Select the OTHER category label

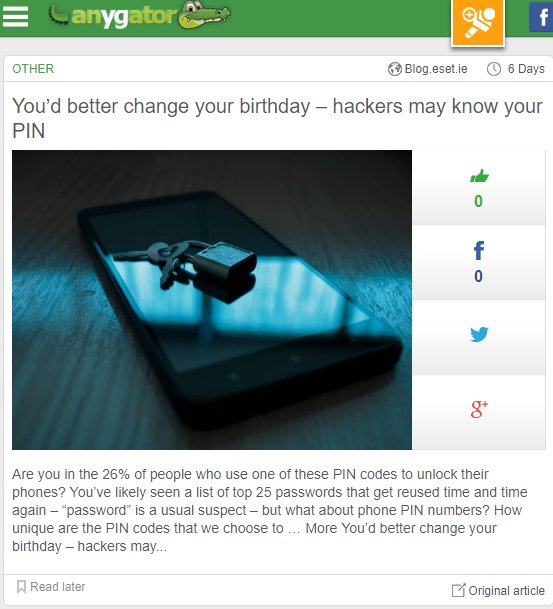(33, 69)
